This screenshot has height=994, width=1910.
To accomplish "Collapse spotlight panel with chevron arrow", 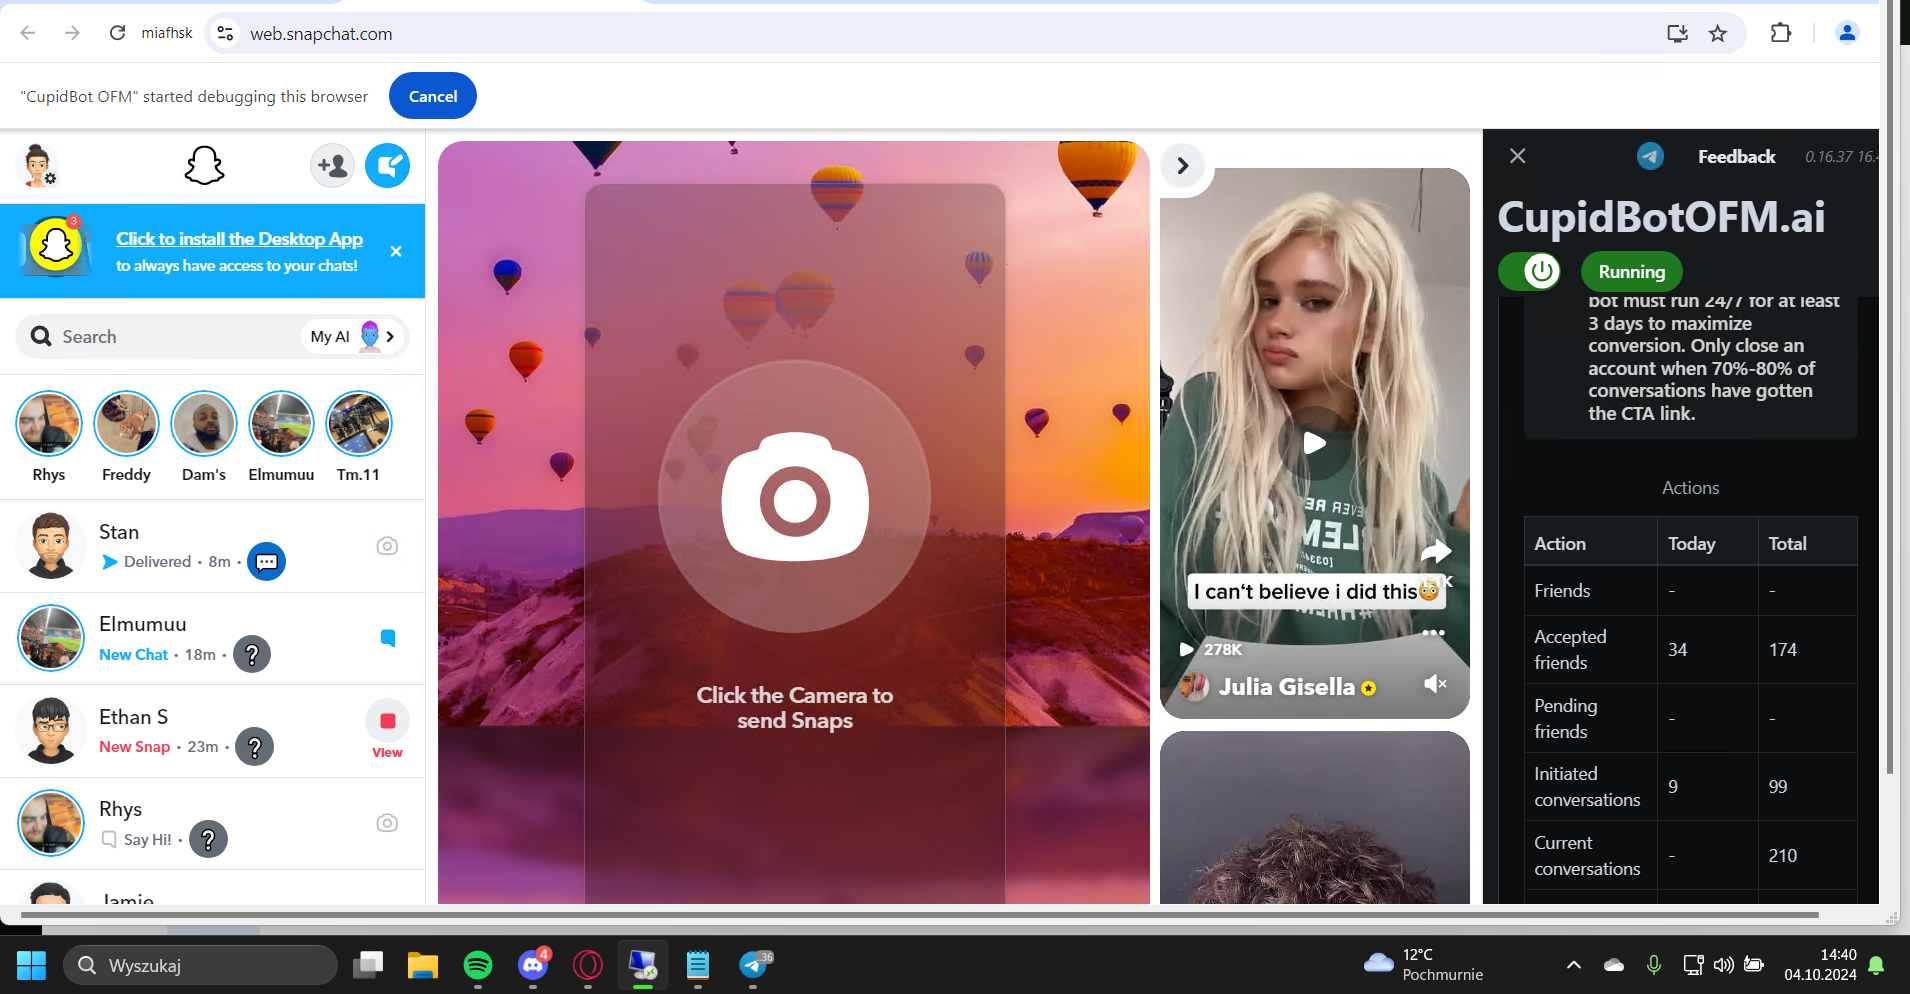I will tap(1183, 165).
